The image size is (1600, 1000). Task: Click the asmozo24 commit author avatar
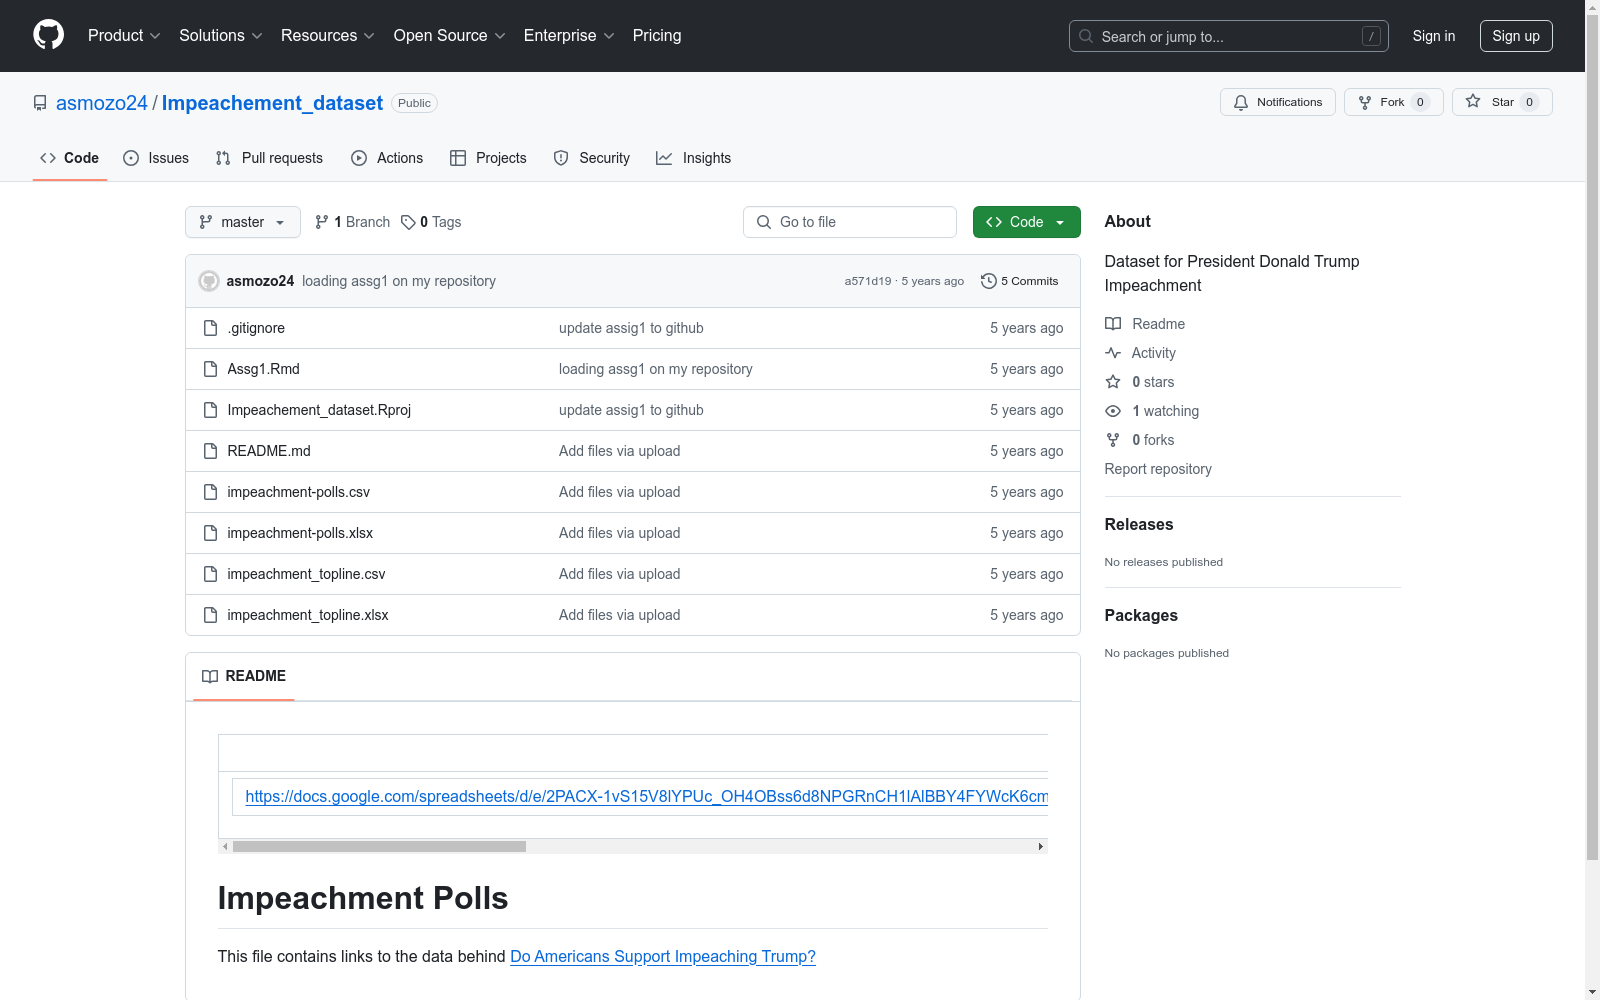(209, 281)
